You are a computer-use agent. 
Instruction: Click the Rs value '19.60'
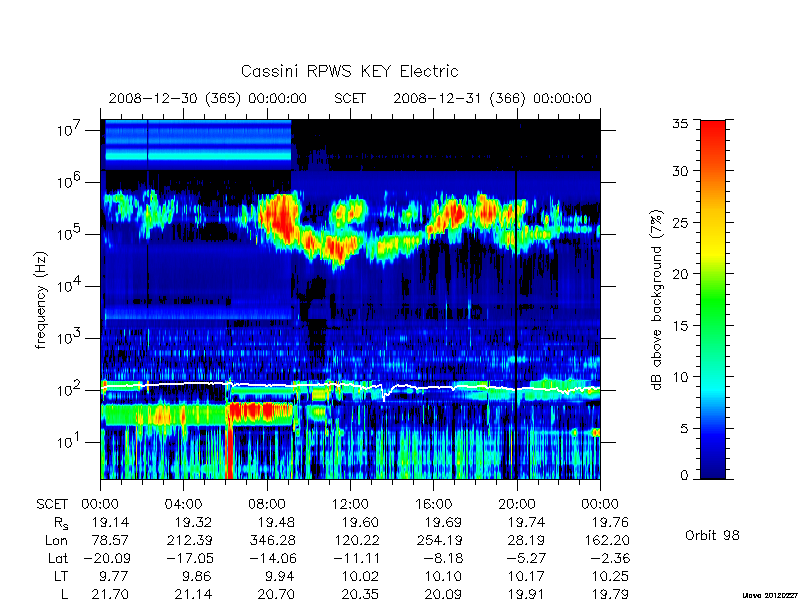click(360, 522)
